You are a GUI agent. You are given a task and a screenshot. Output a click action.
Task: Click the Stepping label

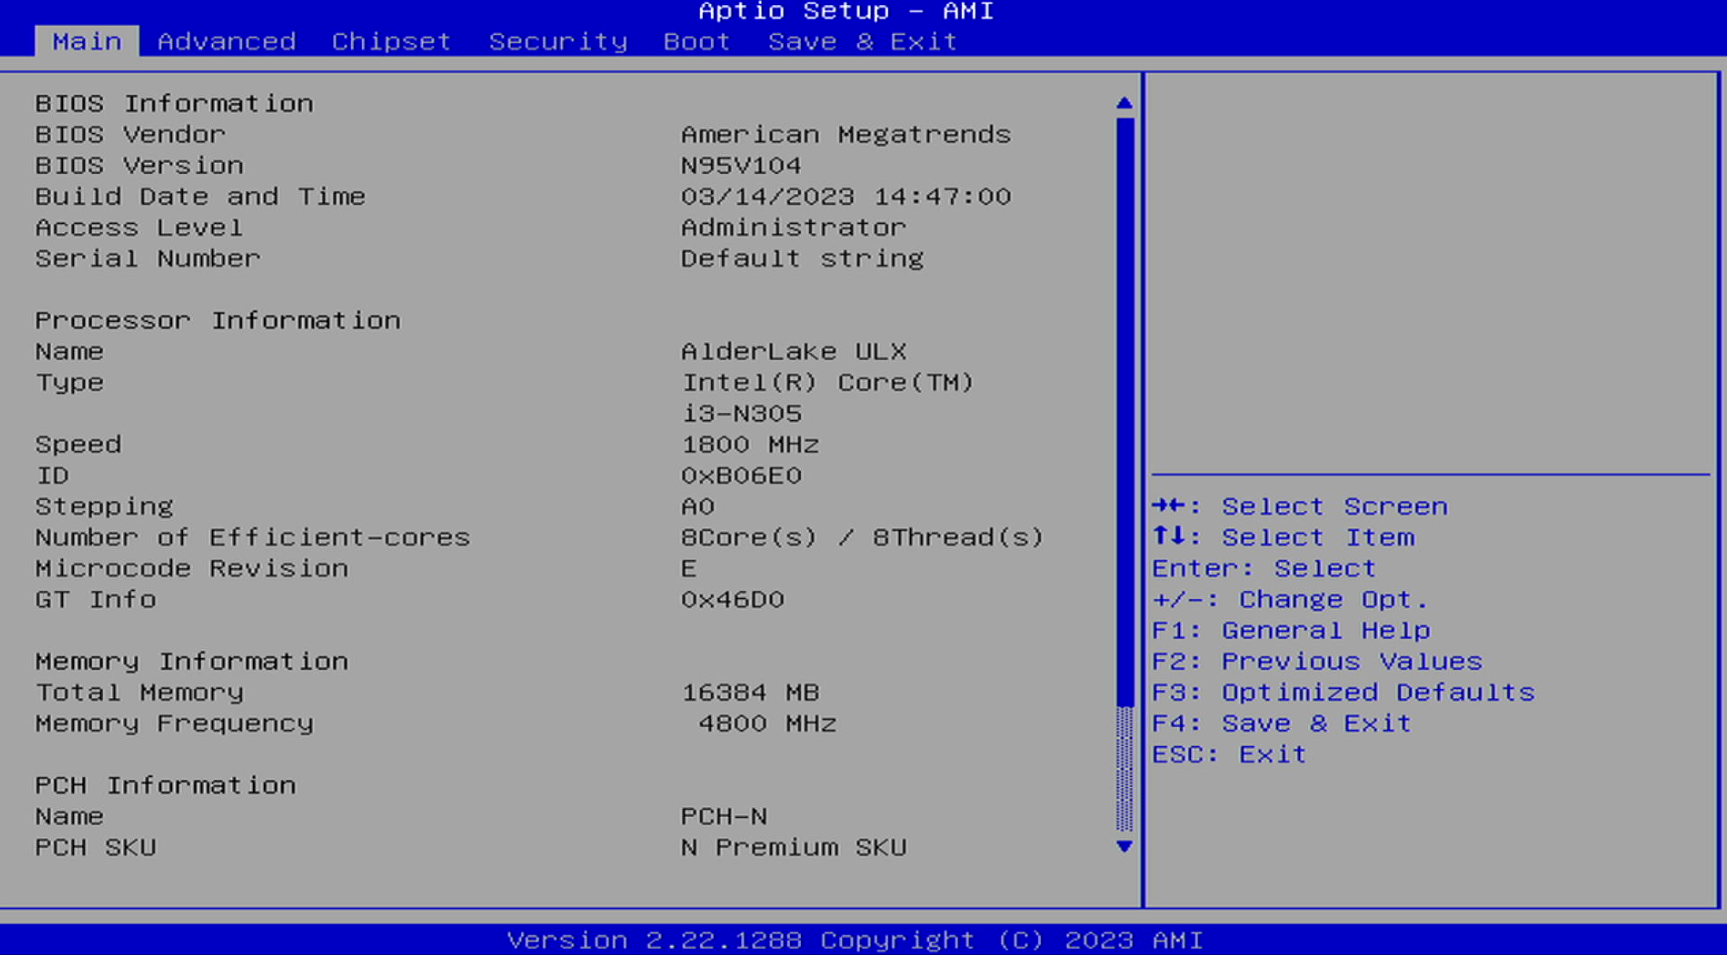tap(104, 506)
